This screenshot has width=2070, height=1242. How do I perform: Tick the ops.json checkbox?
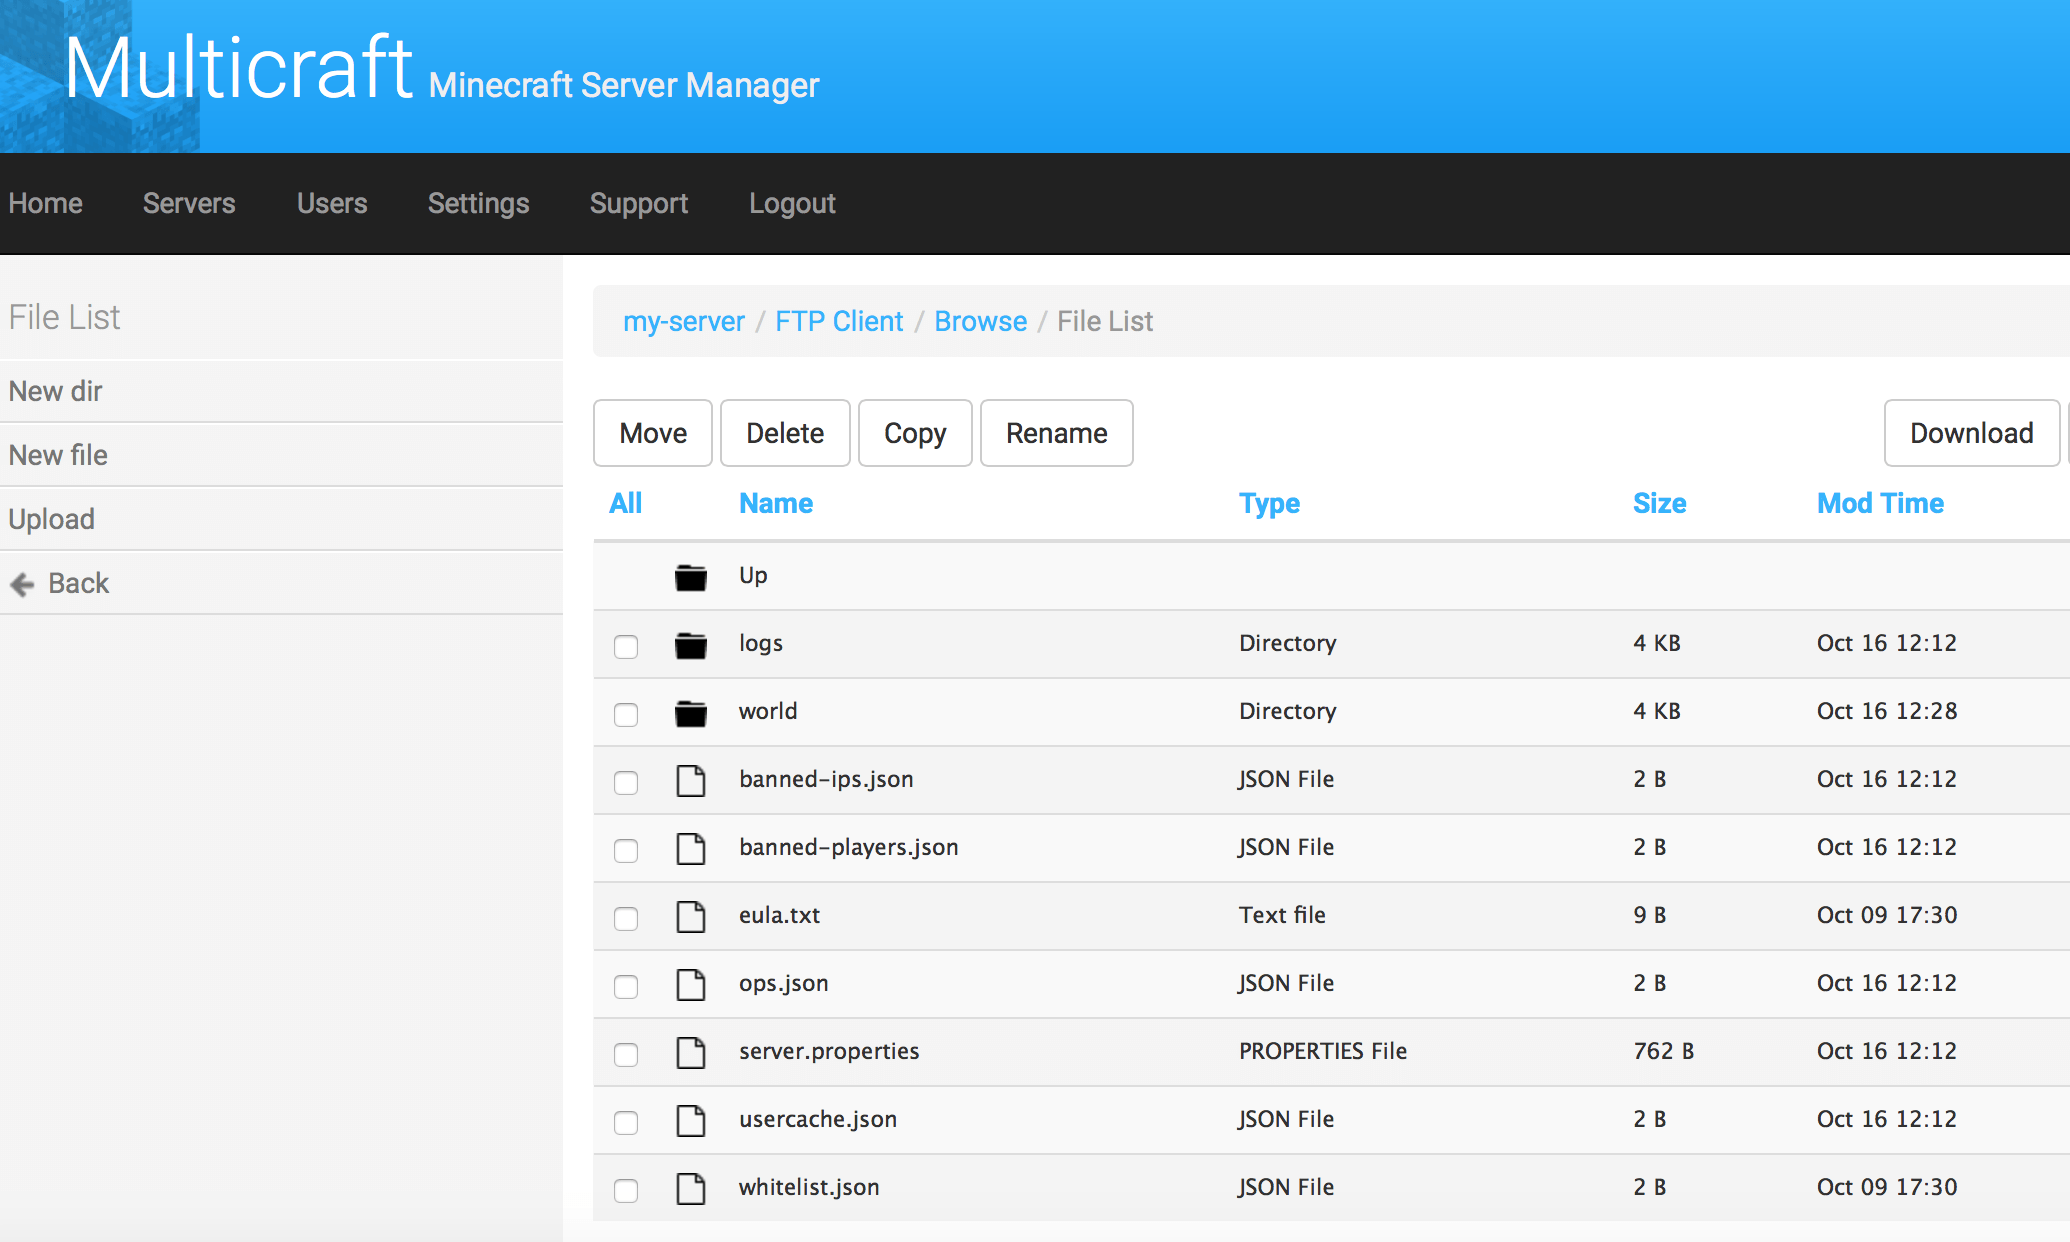(626, 986)
